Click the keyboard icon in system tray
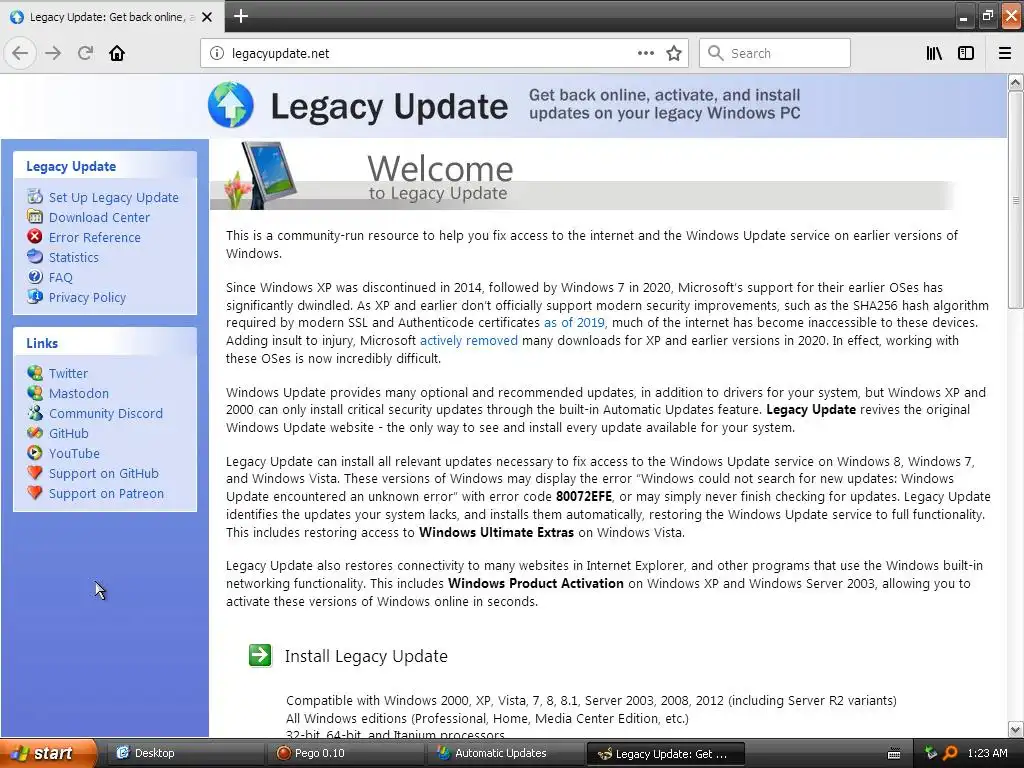Screen dimensions: 1024x768 (x=893, y=754)
